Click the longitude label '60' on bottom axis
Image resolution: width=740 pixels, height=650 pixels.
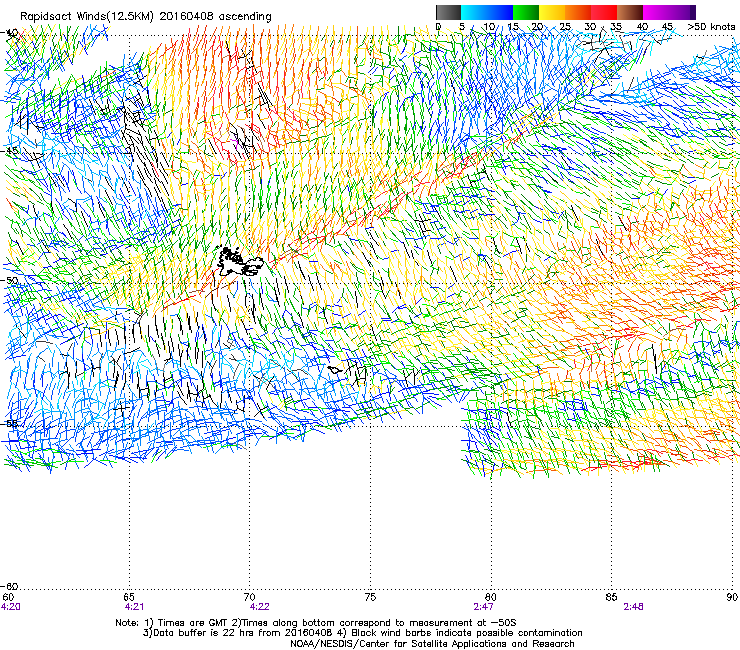click(x=8, y=597)
